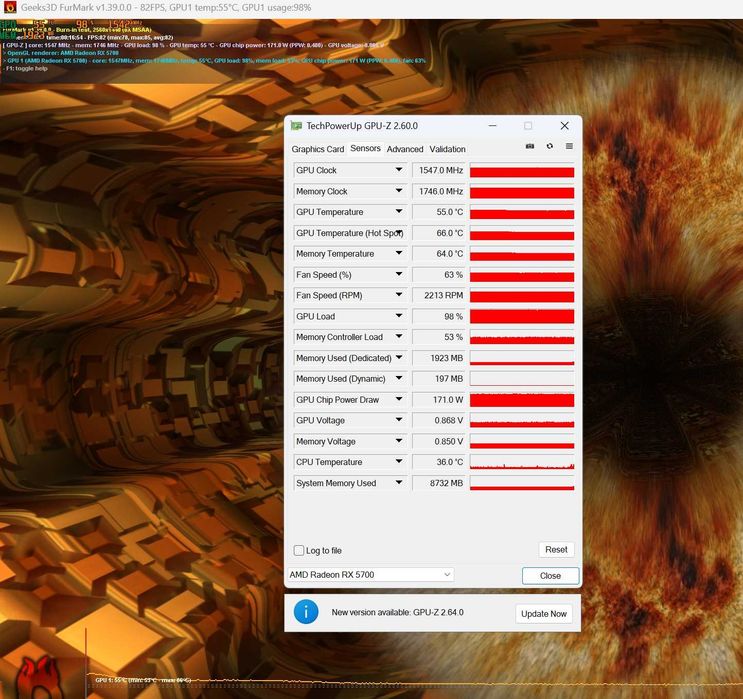This screenshot has height=699, width=743.
Task: Click the GPU-Z screenshot camera icon
Action: 530,146
